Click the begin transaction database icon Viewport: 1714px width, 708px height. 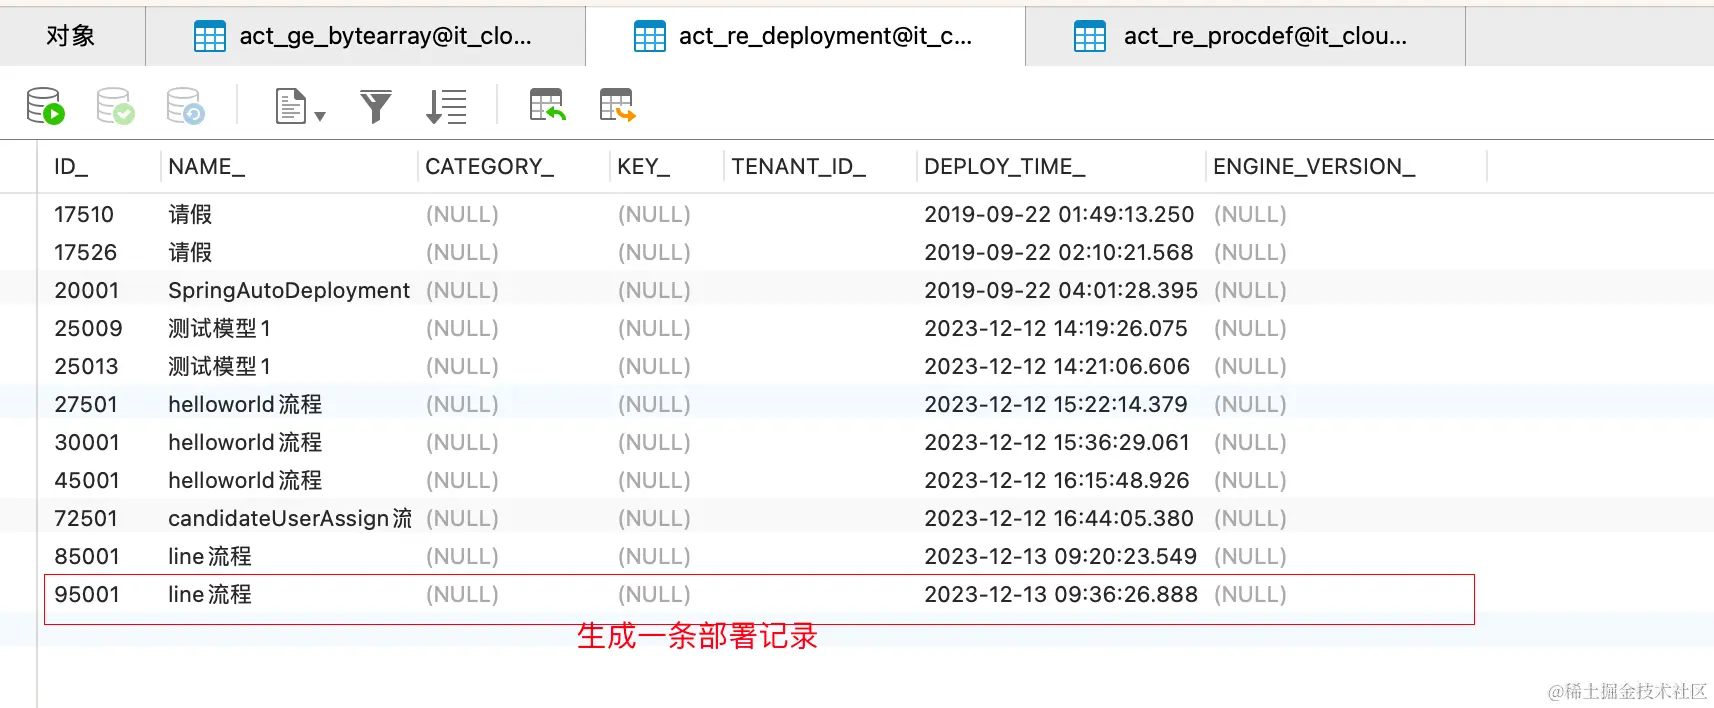tap(46, 106)
